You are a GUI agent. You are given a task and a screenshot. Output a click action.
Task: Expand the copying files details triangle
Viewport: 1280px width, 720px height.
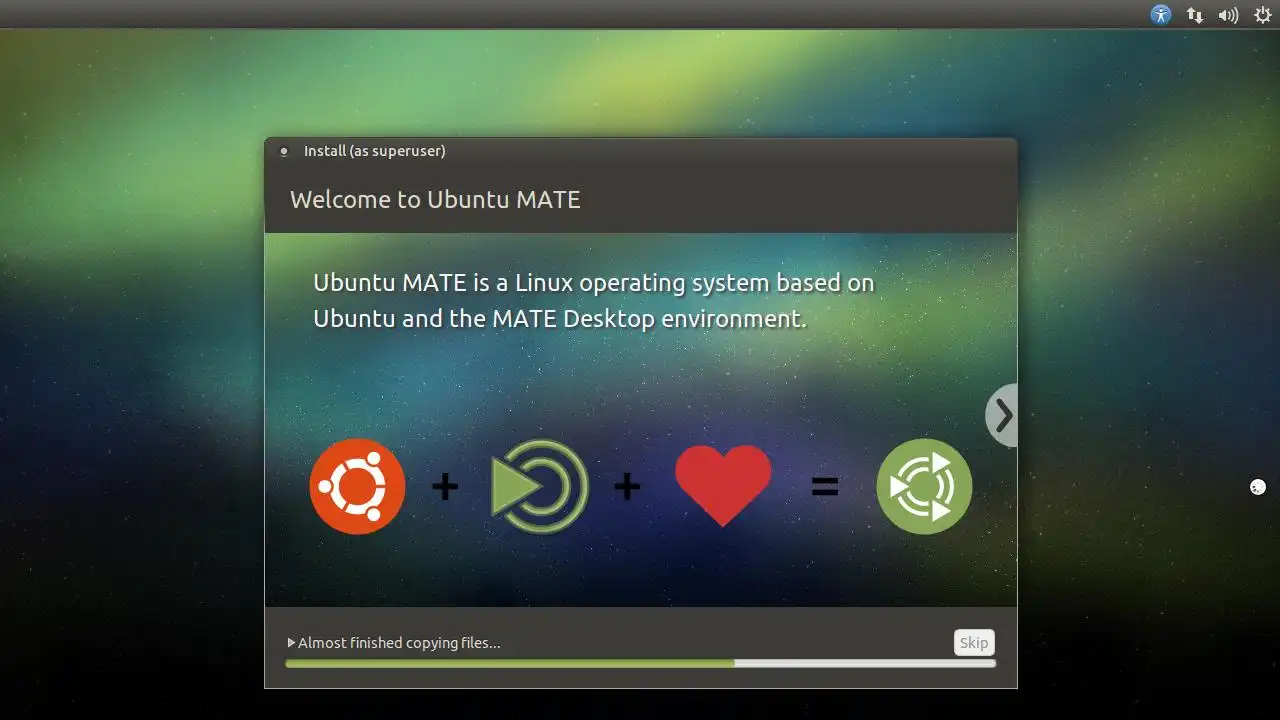pos(291,643)
